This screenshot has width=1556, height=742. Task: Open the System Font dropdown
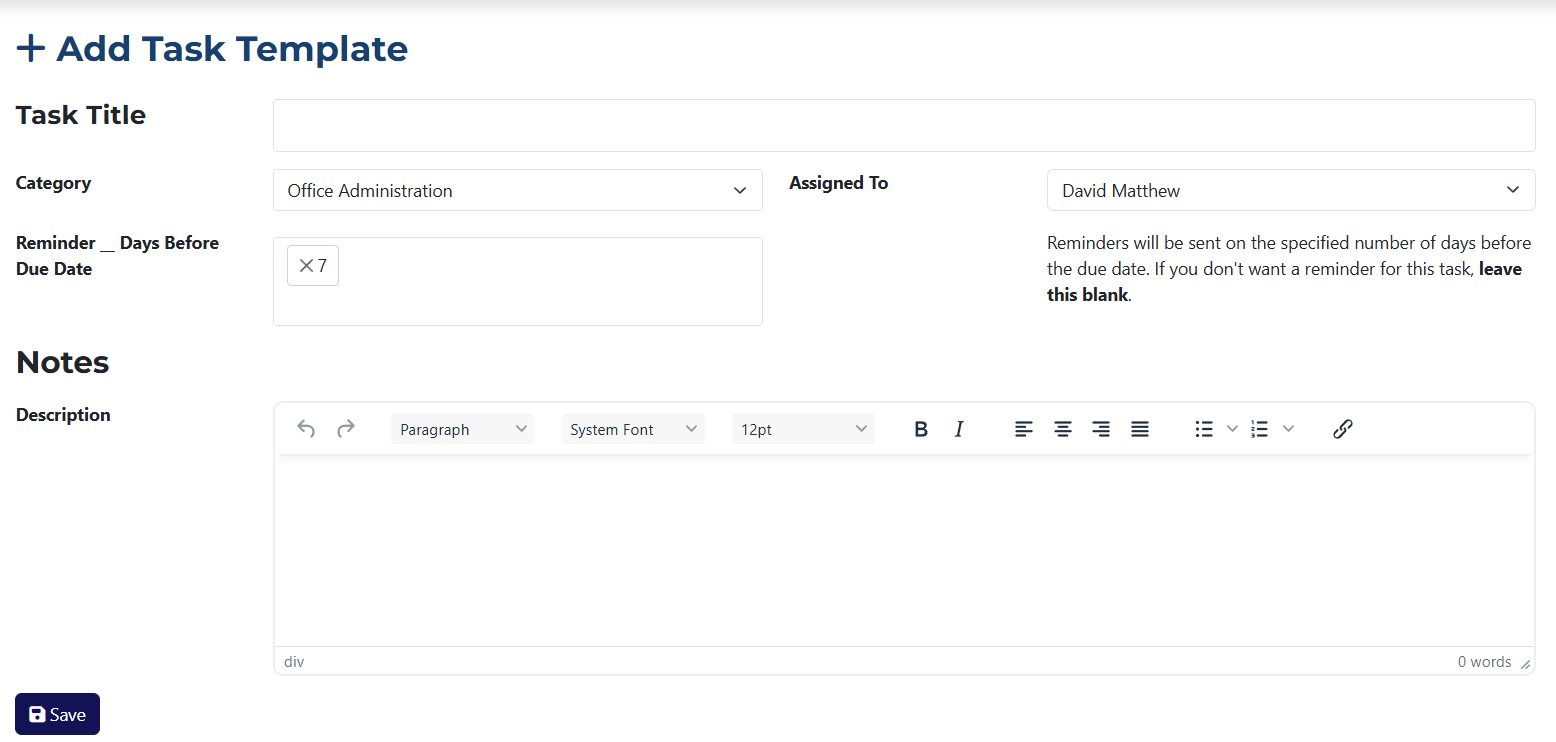(x=633, y=429)
